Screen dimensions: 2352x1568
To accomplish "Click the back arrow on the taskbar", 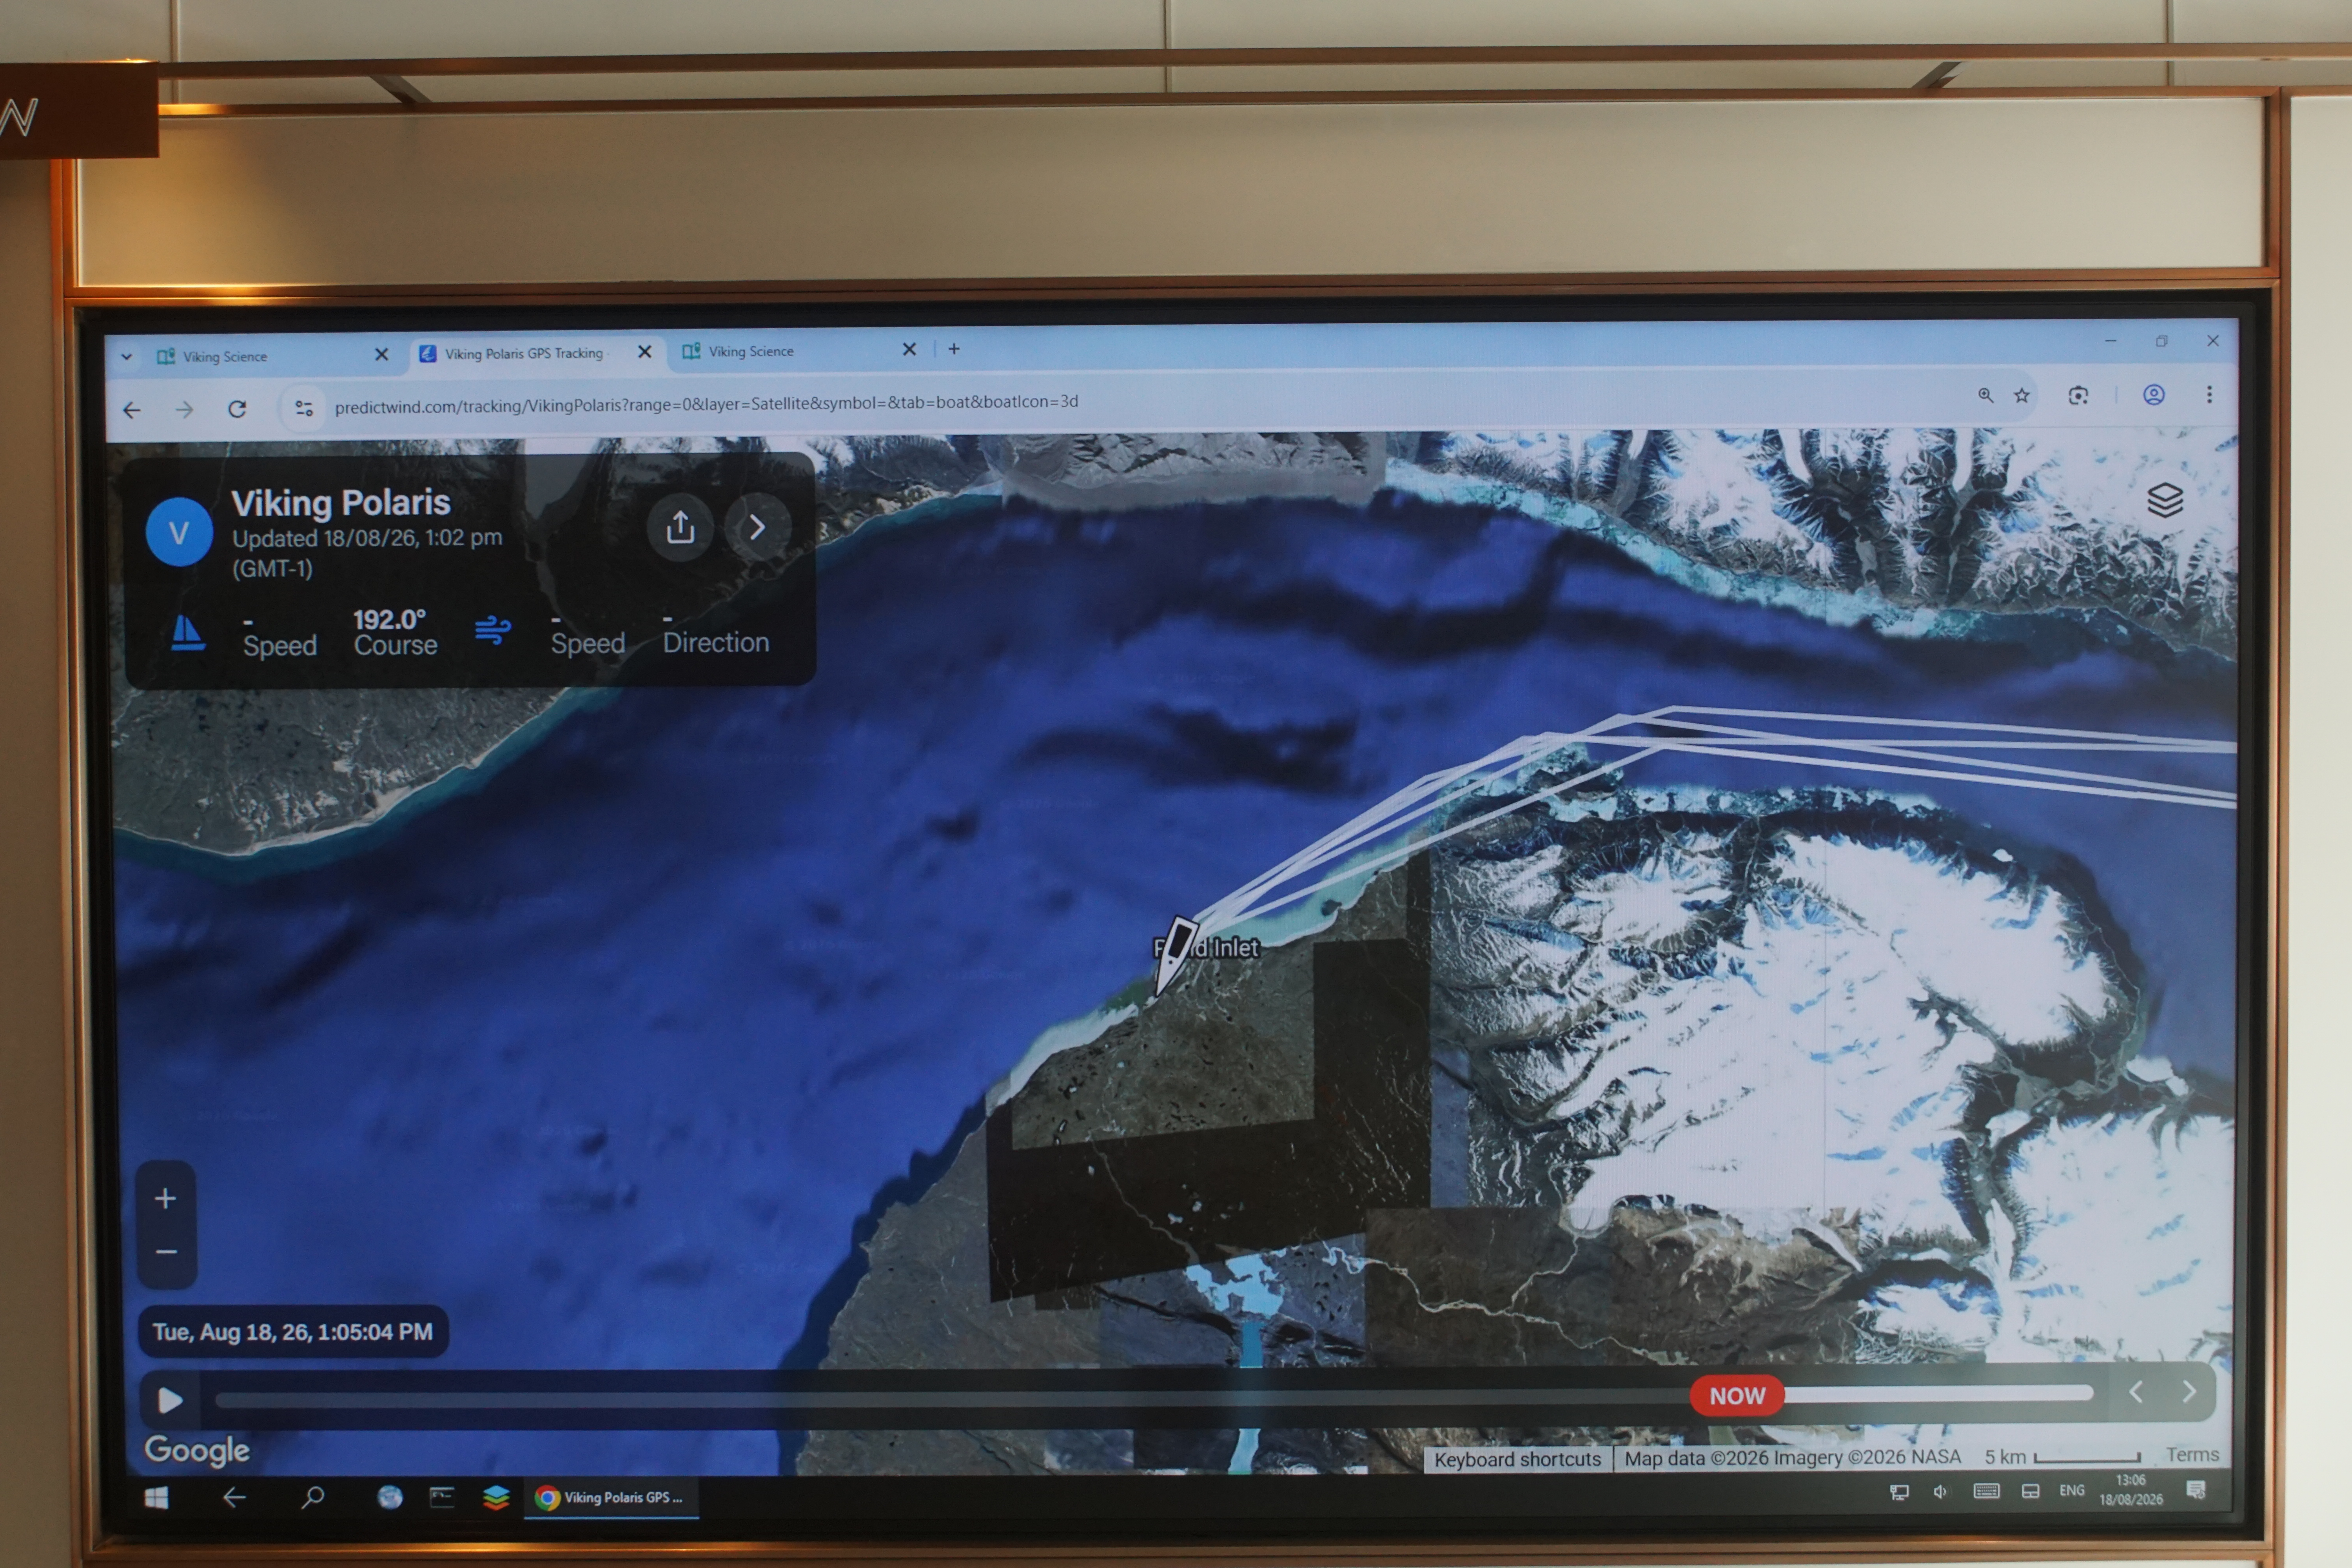I will pyautogui.click(x=234, y=1497).
